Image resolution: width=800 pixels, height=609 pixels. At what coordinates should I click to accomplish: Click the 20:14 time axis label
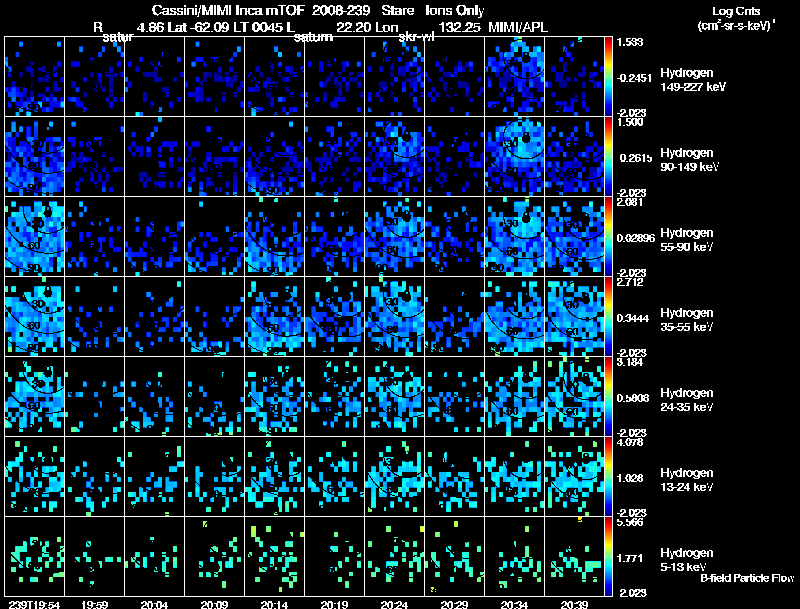pyautogui.click(x=274, y=604)
